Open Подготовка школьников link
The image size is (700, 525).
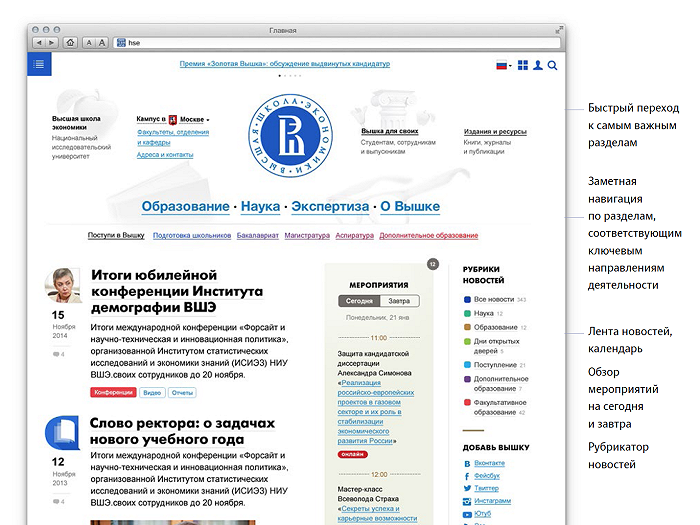tap(192, 235)
